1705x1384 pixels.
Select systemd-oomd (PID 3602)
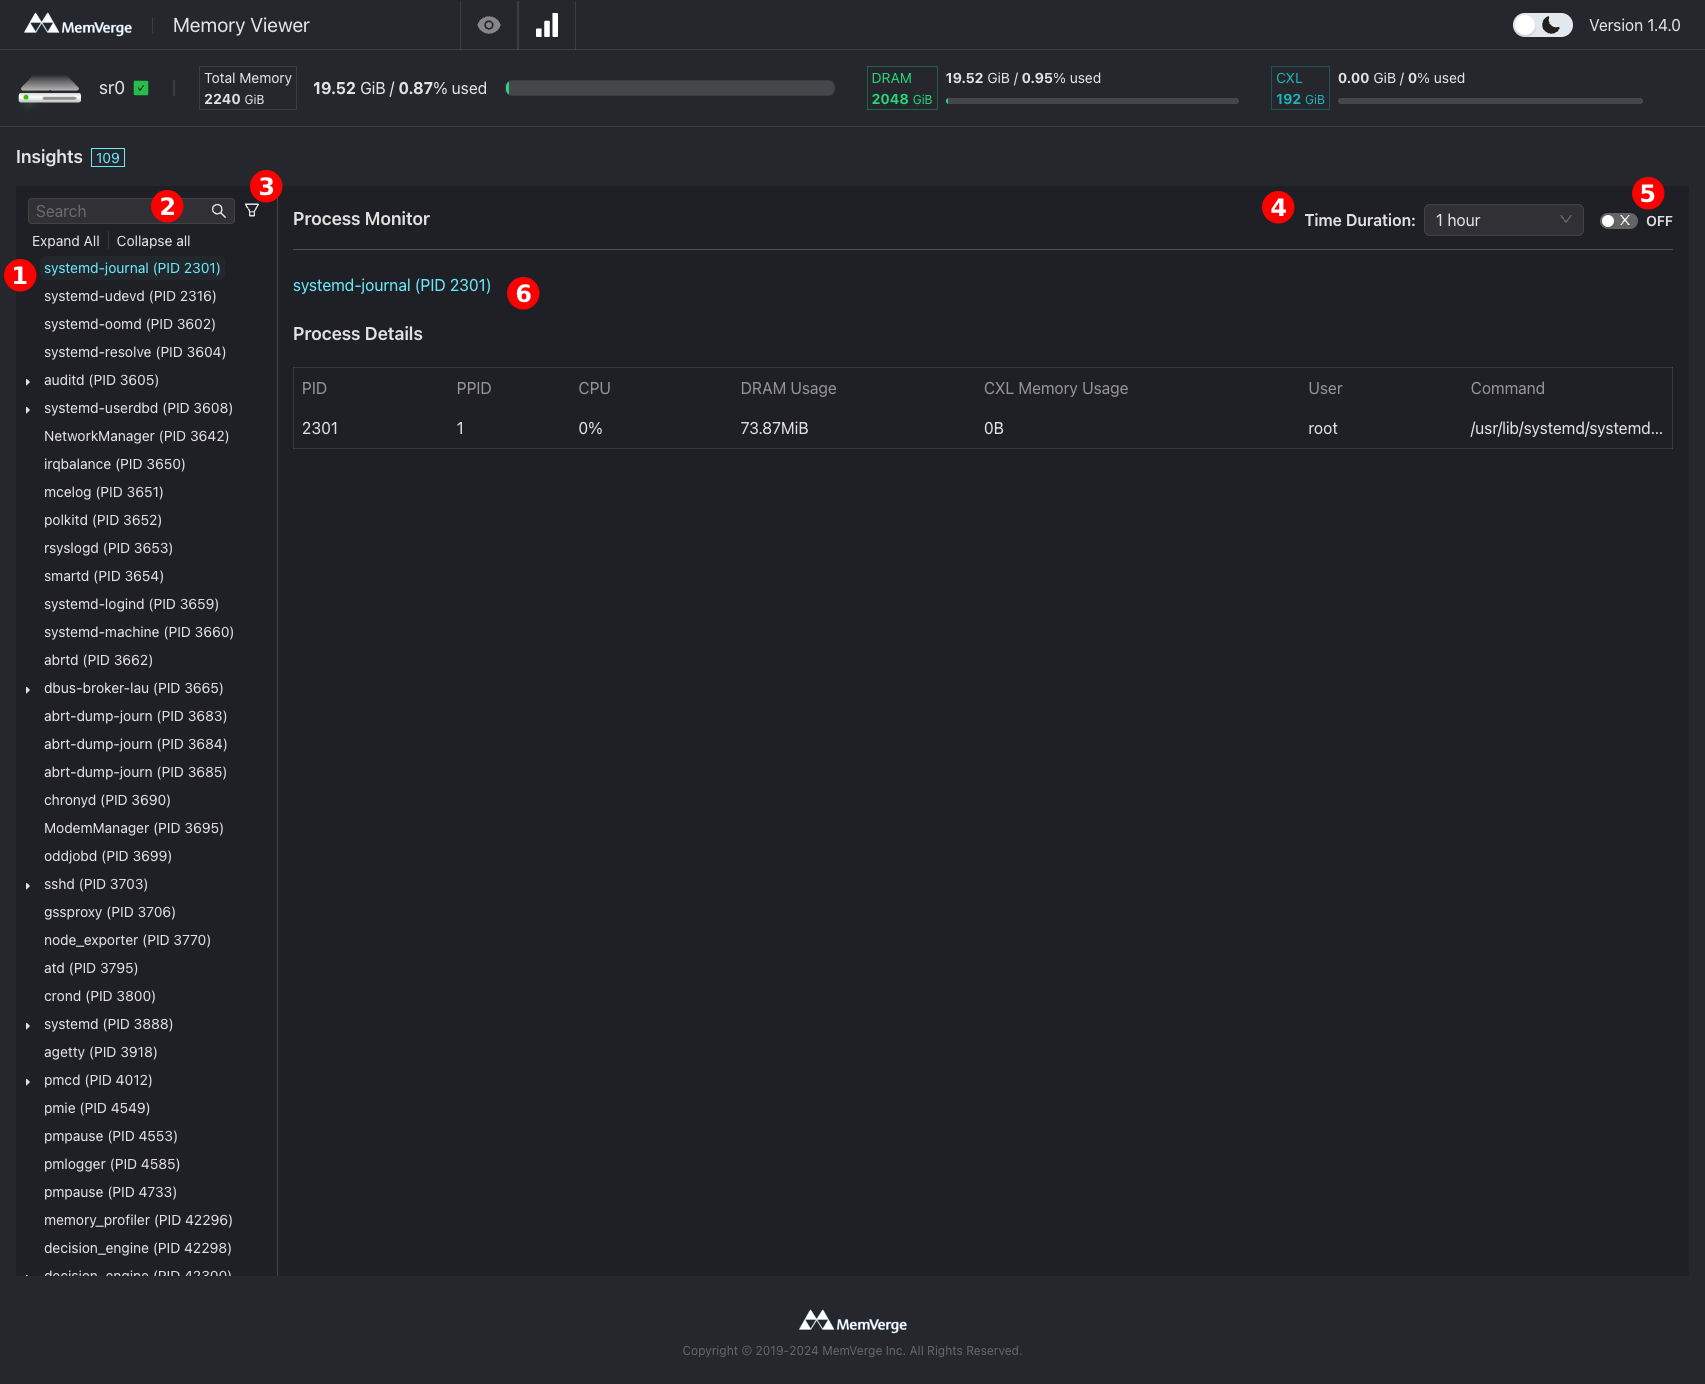tap(130, 324)
